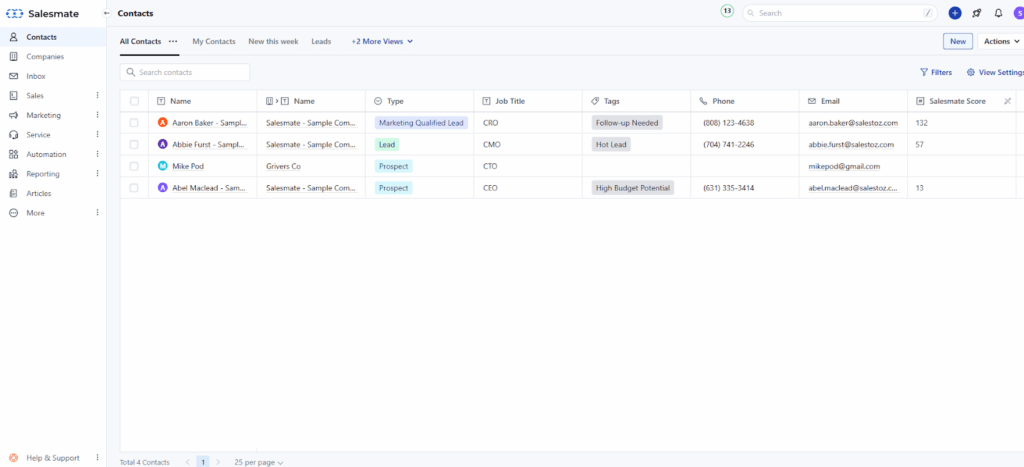The image size is (1024, 467).
Task: Click the blue plus quick-add icon
Action: 955,13
